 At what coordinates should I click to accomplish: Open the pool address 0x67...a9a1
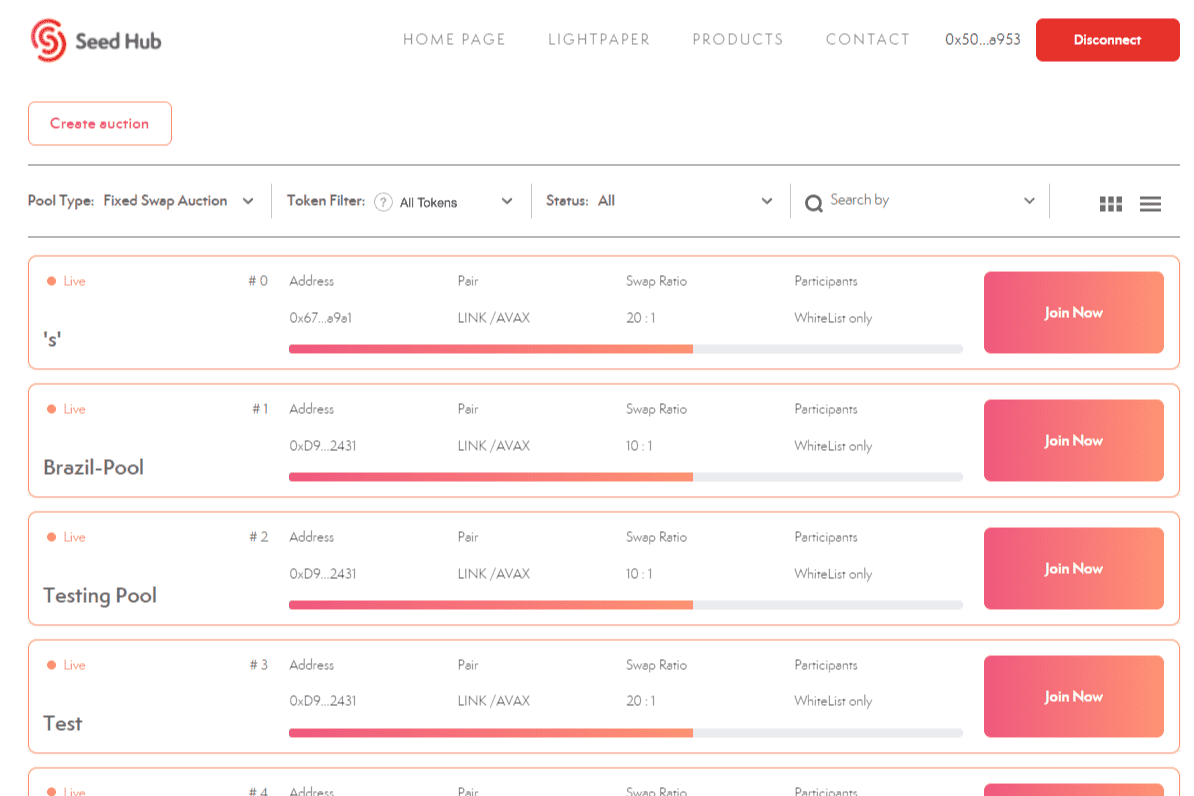[318, 317]
